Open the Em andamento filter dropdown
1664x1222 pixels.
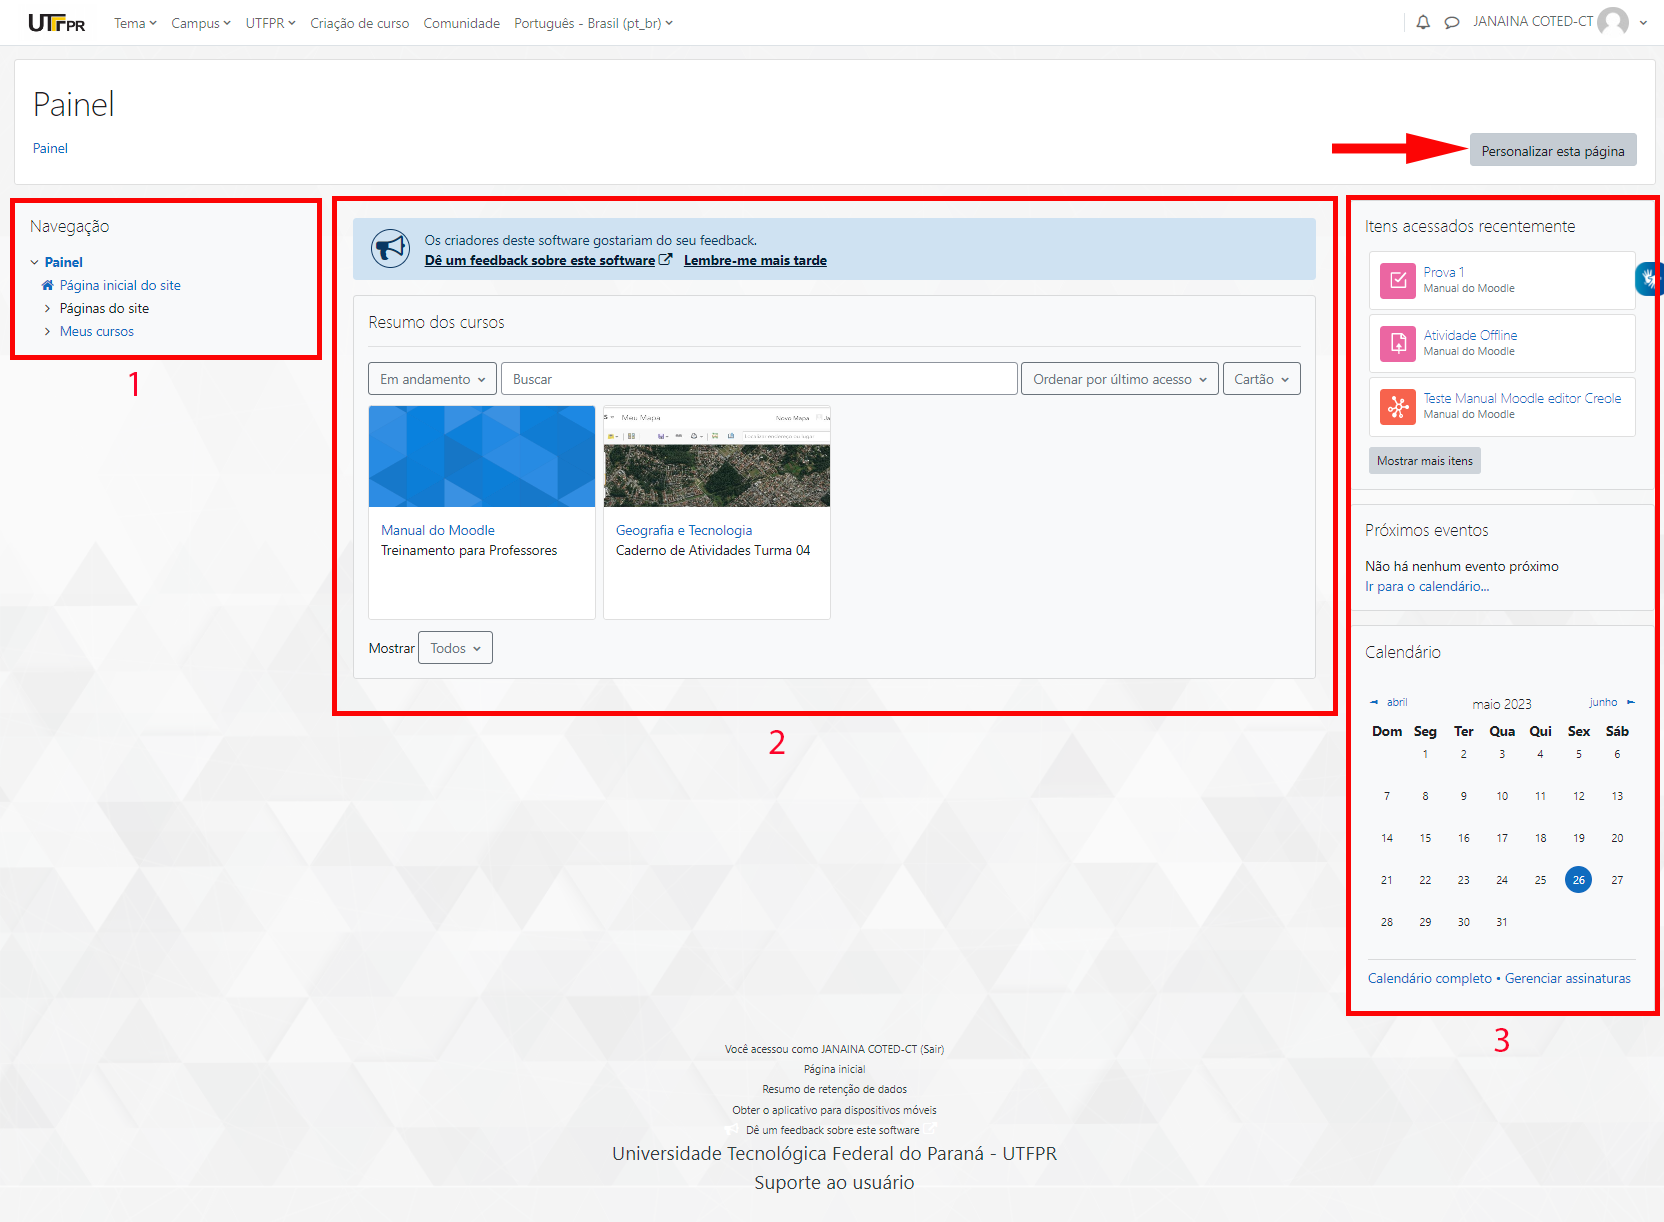pos(432,378)
